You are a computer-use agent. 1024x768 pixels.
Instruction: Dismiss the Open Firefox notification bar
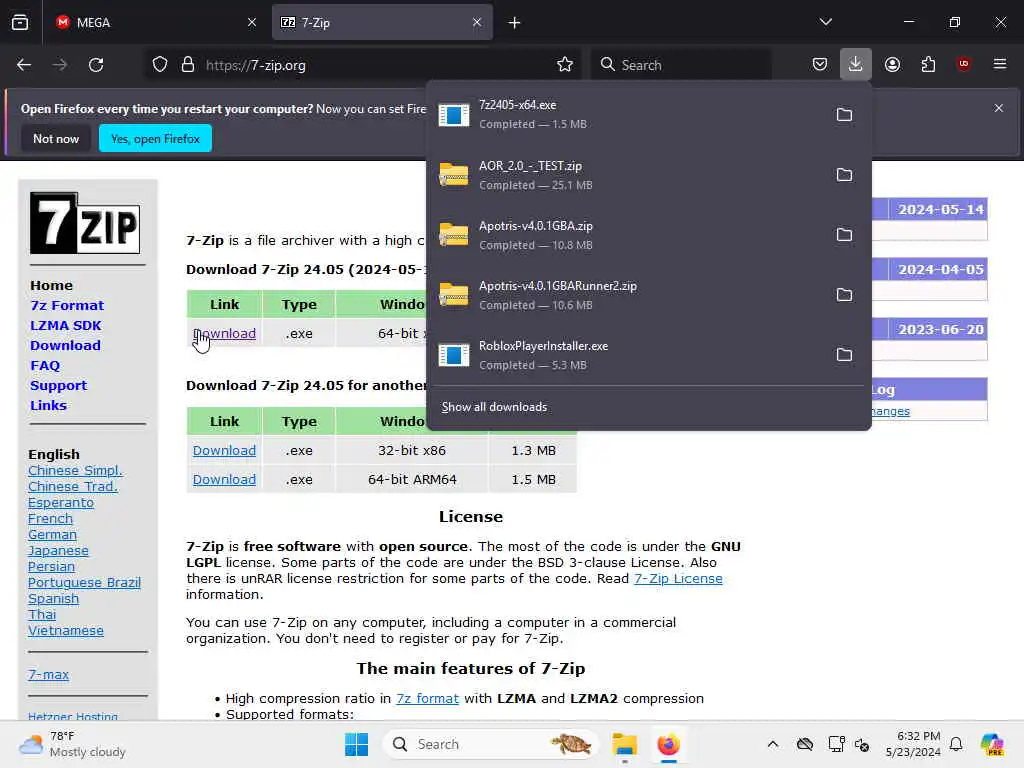999,108
